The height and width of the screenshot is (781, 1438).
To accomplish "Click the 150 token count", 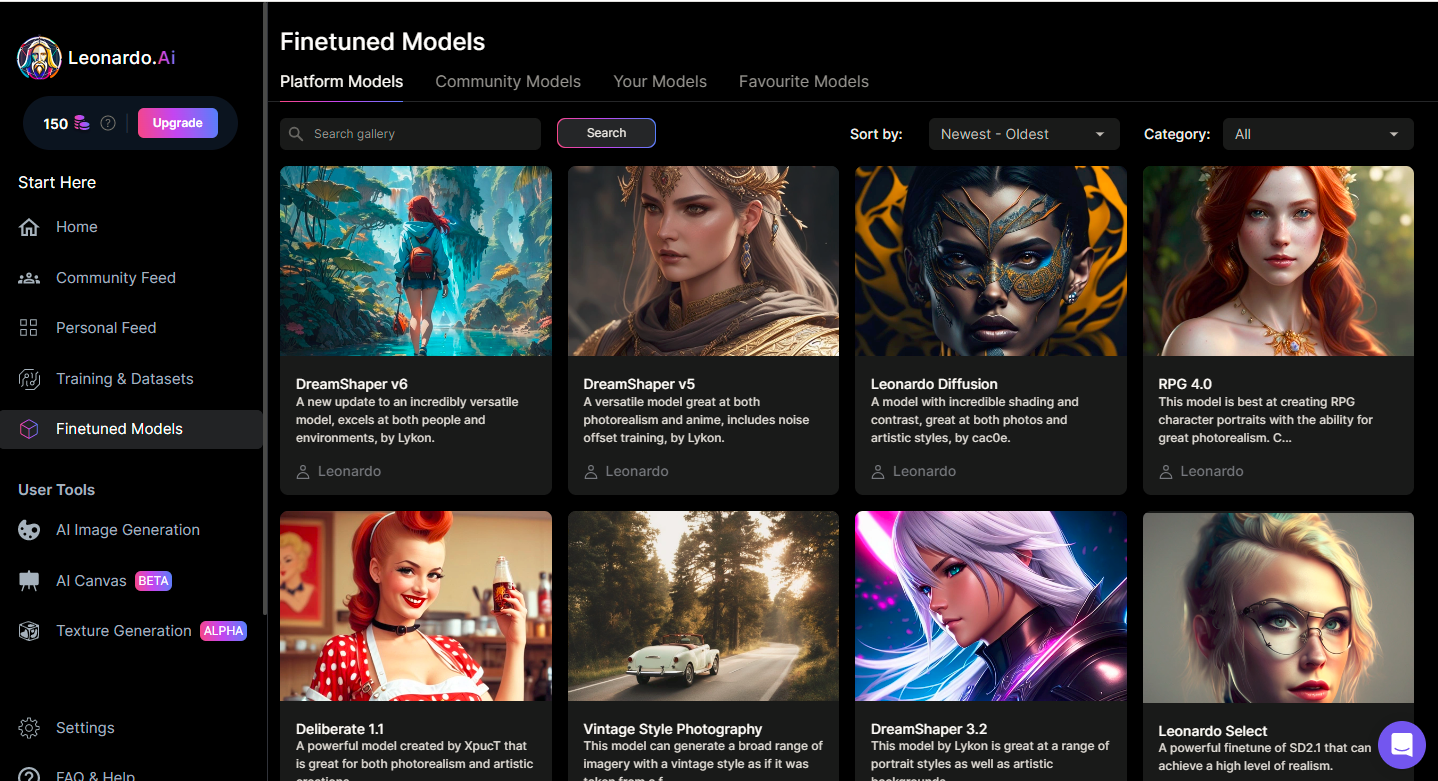I will pos(56,124).
